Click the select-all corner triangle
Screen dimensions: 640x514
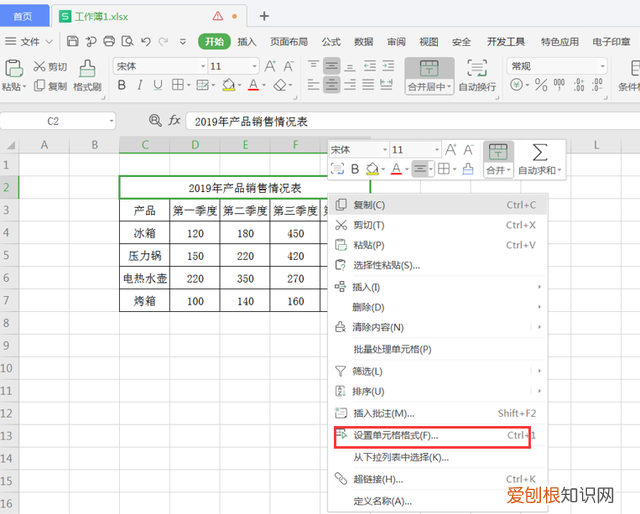[11, 145]
